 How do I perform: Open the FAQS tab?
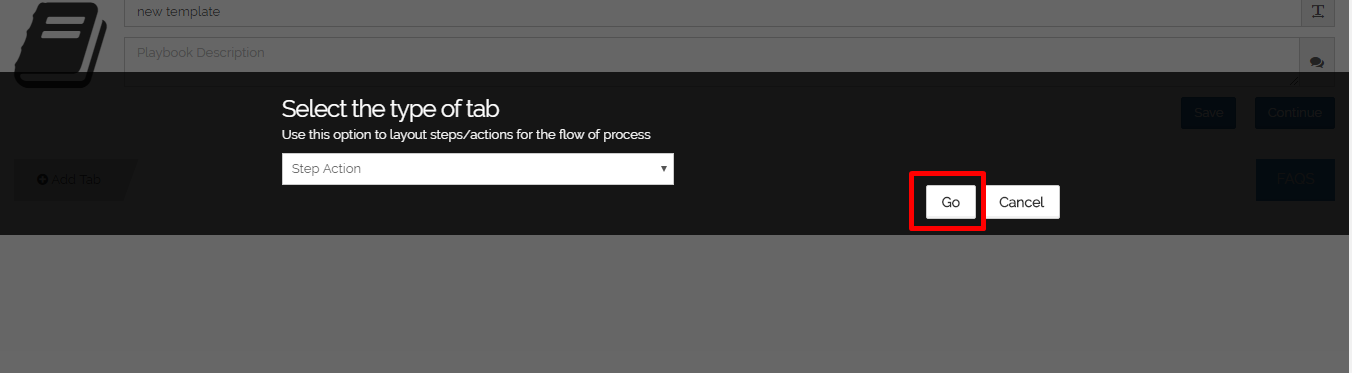click(1295, 180)
